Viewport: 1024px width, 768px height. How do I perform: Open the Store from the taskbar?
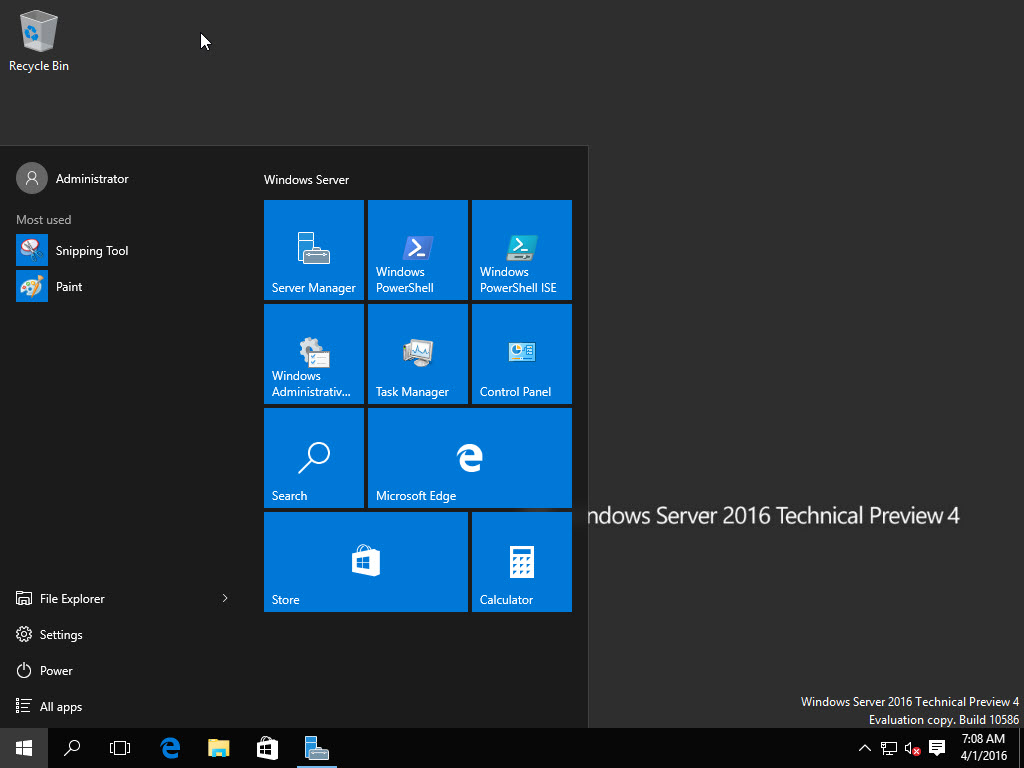pos(267,748)
